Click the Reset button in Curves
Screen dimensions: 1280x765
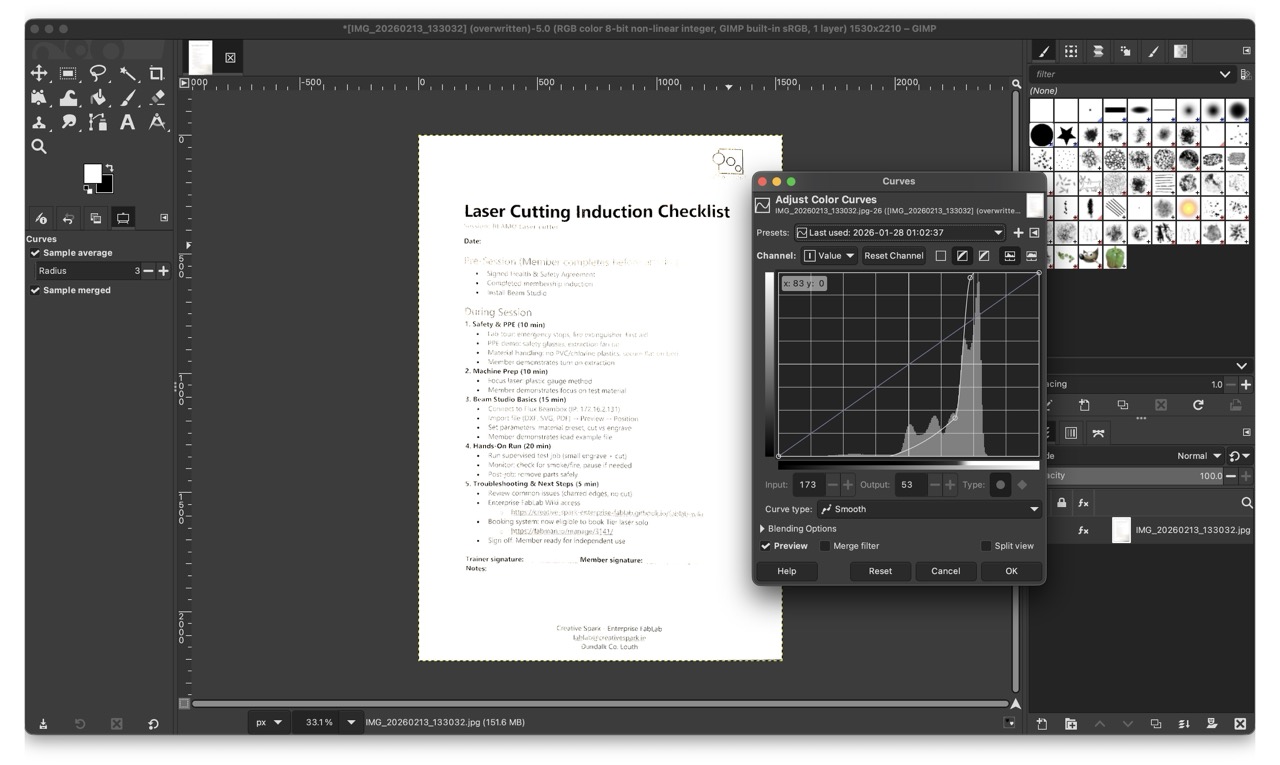[x=880, y=571]
